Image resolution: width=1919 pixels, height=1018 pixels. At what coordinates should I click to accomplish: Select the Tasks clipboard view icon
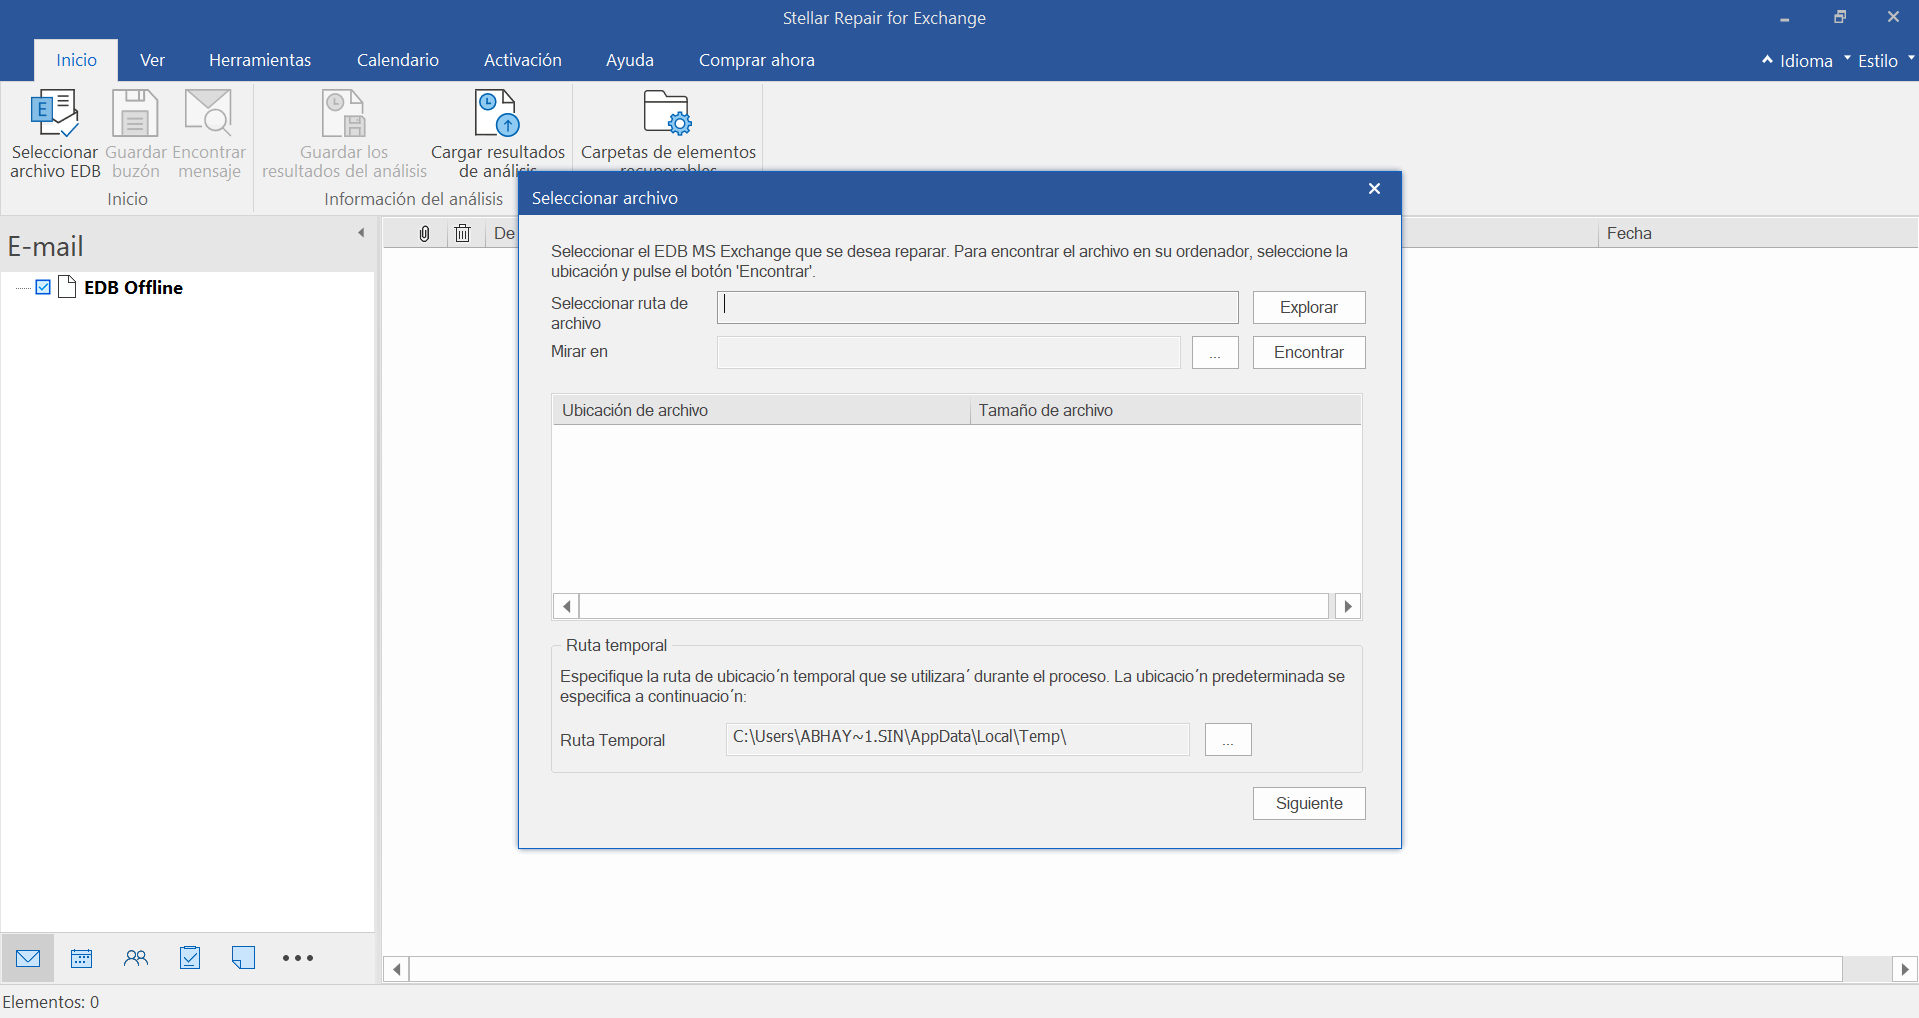pos(190,957)
